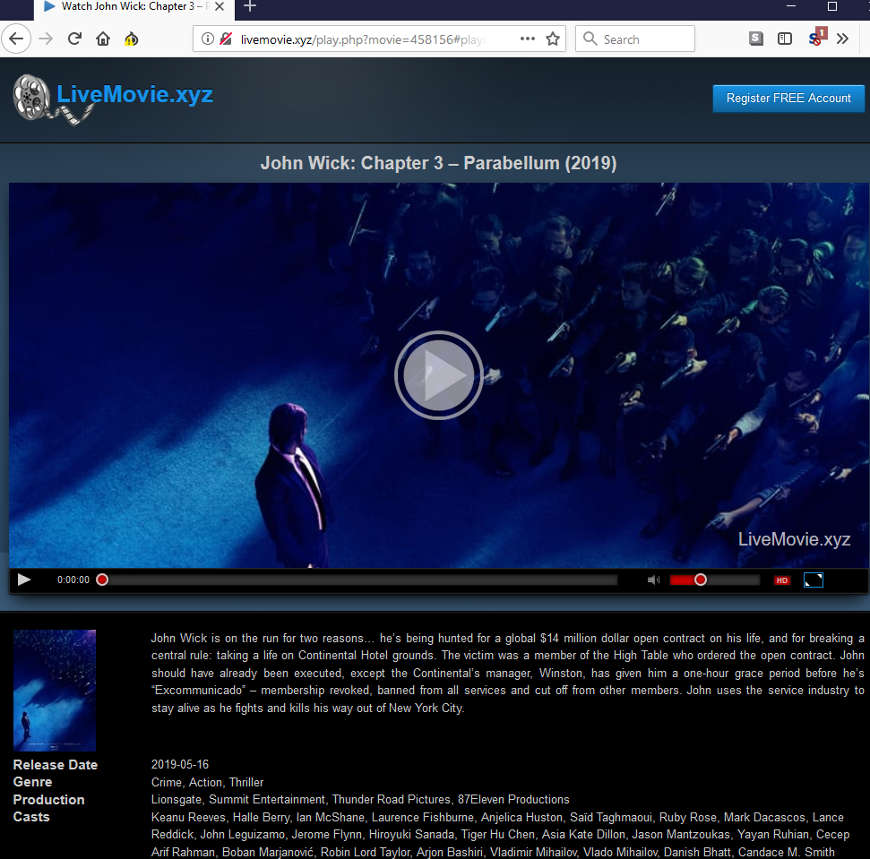Viewport: 870px width, 859px height.
Task: Open the S extension icon in the toolbar
Action: [x=756, y=38]
